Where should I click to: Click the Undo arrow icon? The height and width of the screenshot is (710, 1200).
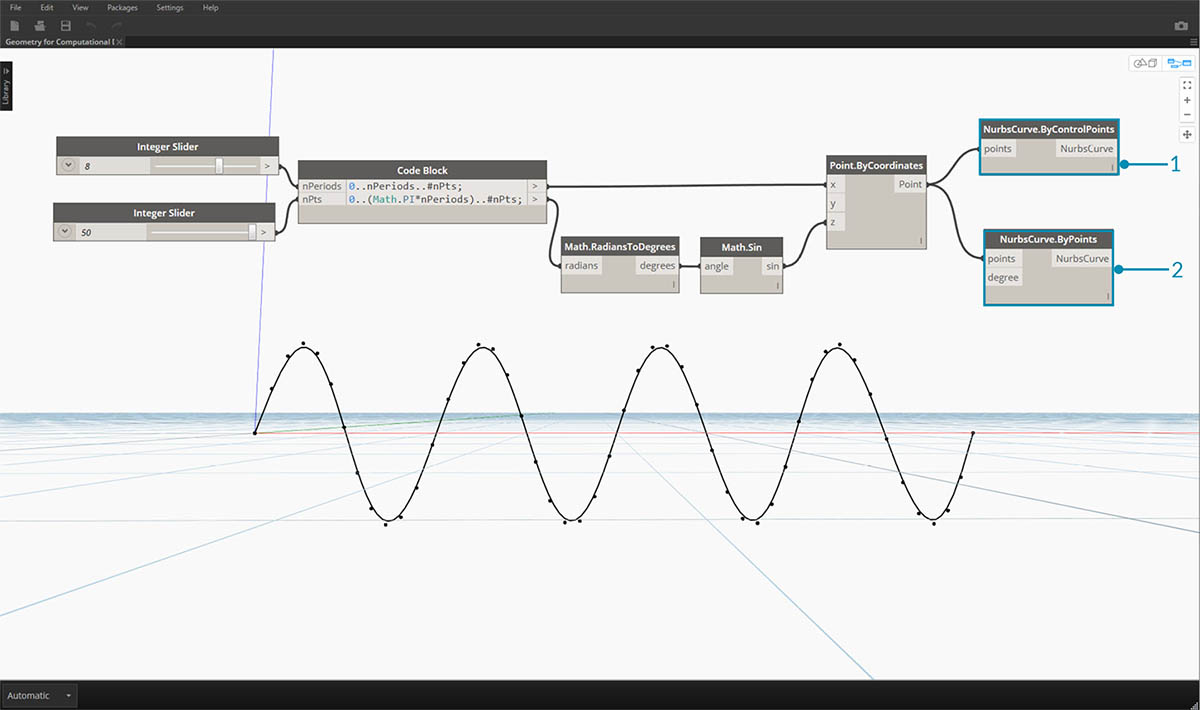pyautogui.click(x=91, y=24)
